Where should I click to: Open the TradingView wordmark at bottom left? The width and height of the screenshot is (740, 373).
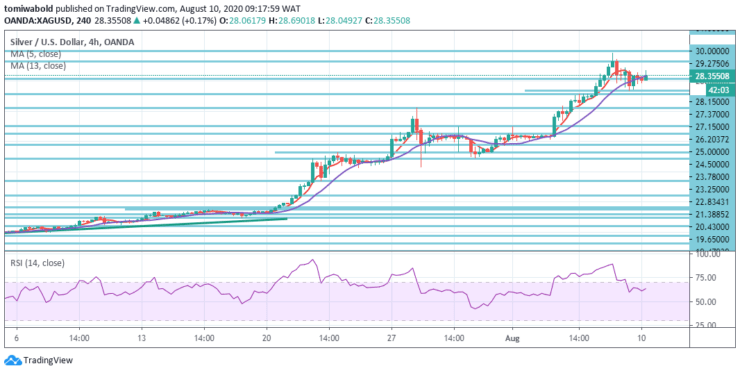tap(48, 361)
